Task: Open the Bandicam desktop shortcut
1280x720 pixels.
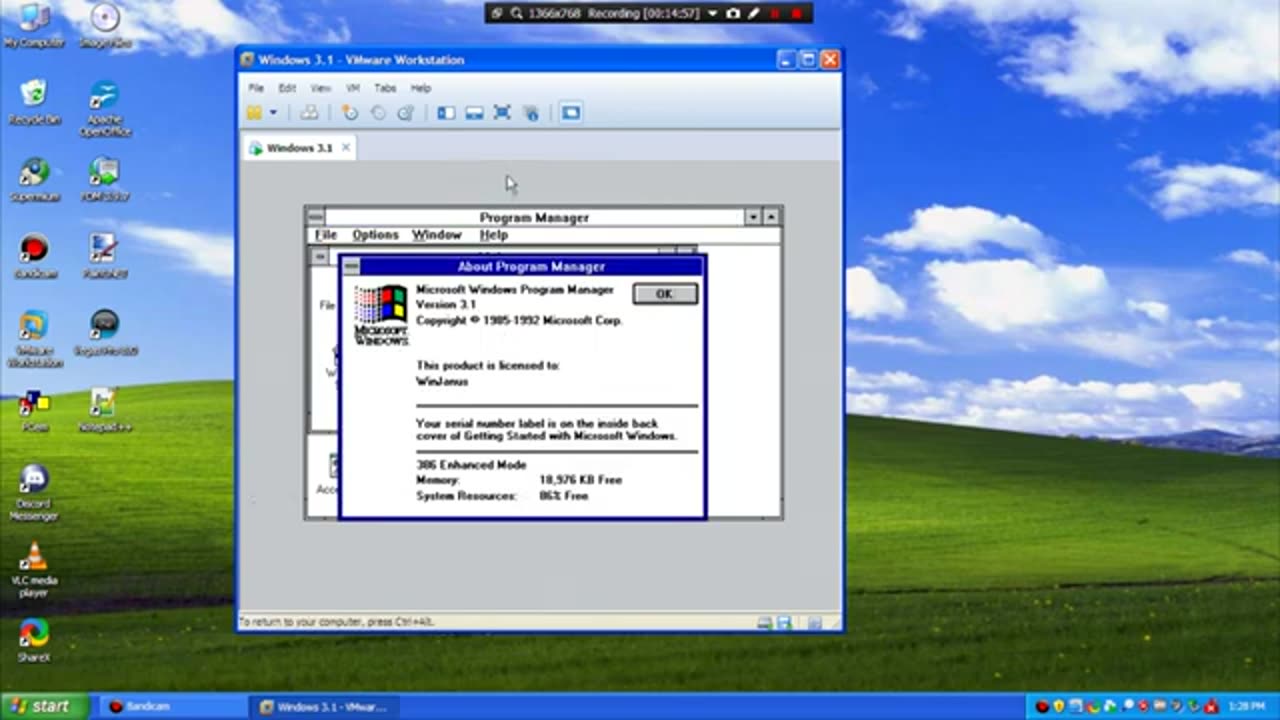Action: (x=34, y=256)
